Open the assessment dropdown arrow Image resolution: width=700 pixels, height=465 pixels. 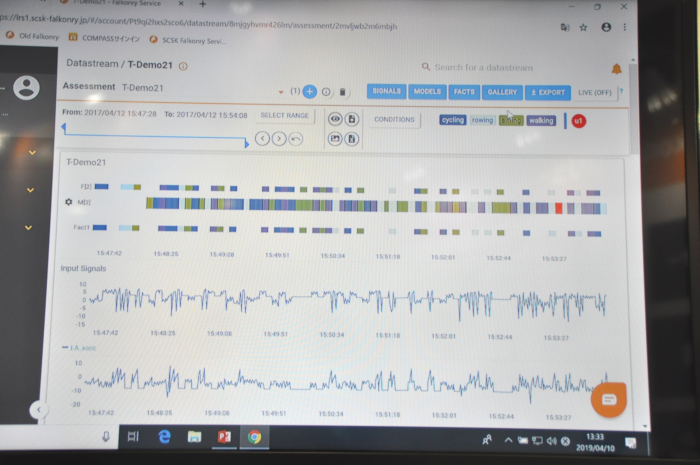(281, 92)
